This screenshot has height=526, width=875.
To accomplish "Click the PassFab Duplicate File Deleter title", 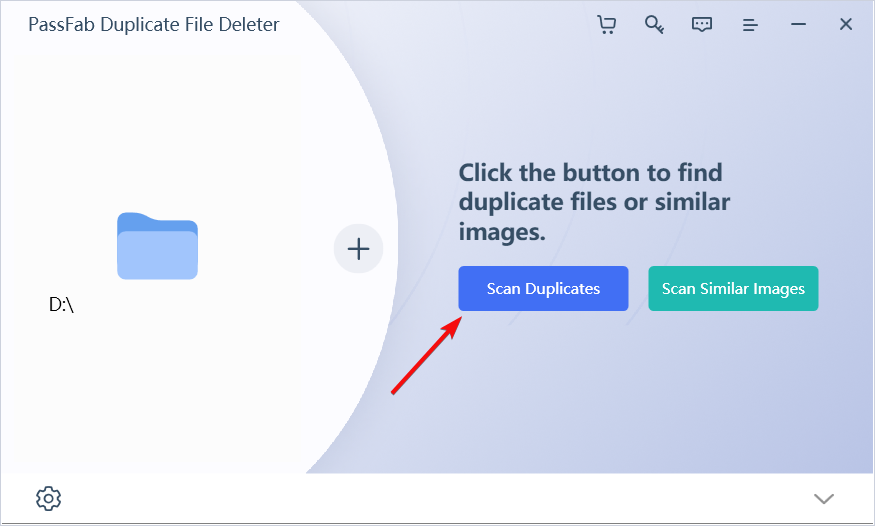I will pos(153,25).
